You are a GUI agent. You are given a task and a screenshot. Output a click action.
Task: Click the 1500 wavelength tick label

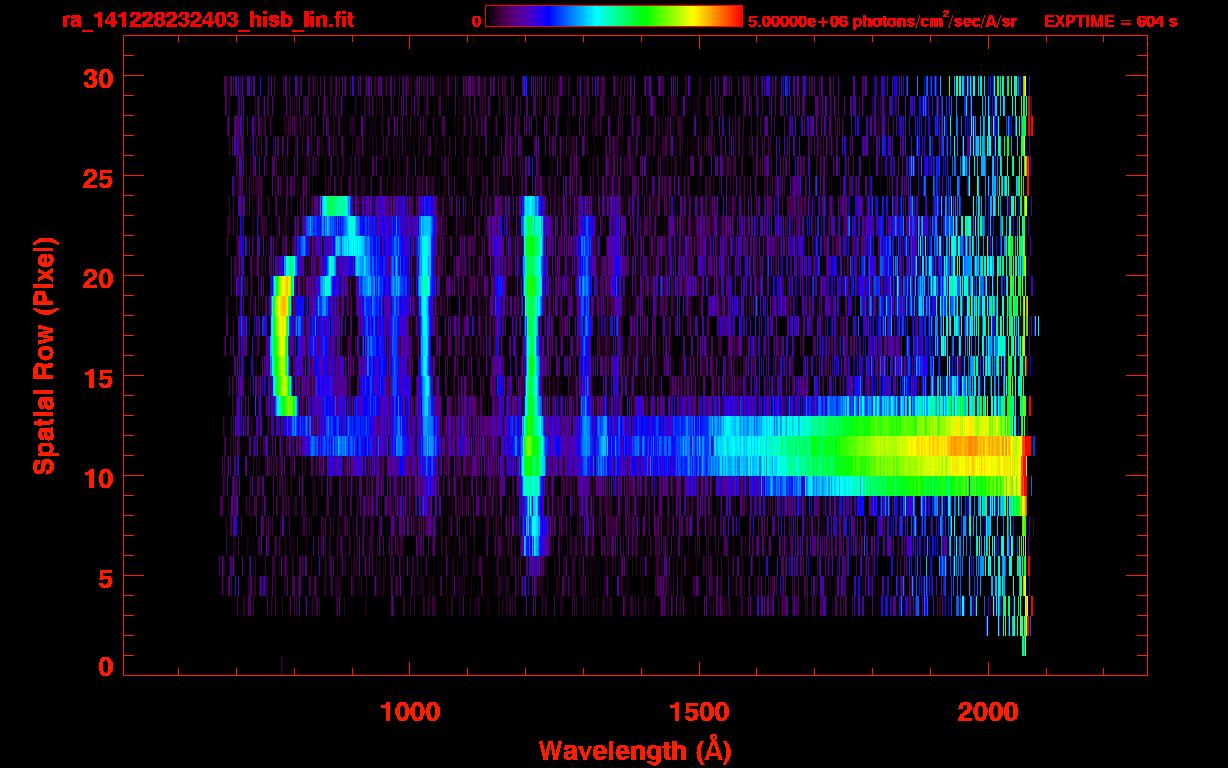pos(699,711)
